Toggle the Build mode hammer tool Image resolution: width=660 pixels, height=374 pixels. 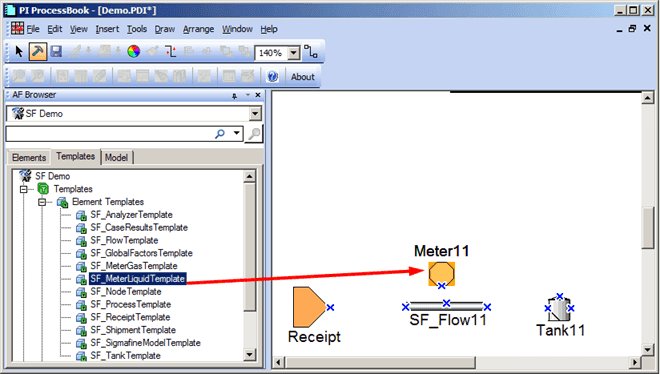pyautogui.click(x=38, y=52)
